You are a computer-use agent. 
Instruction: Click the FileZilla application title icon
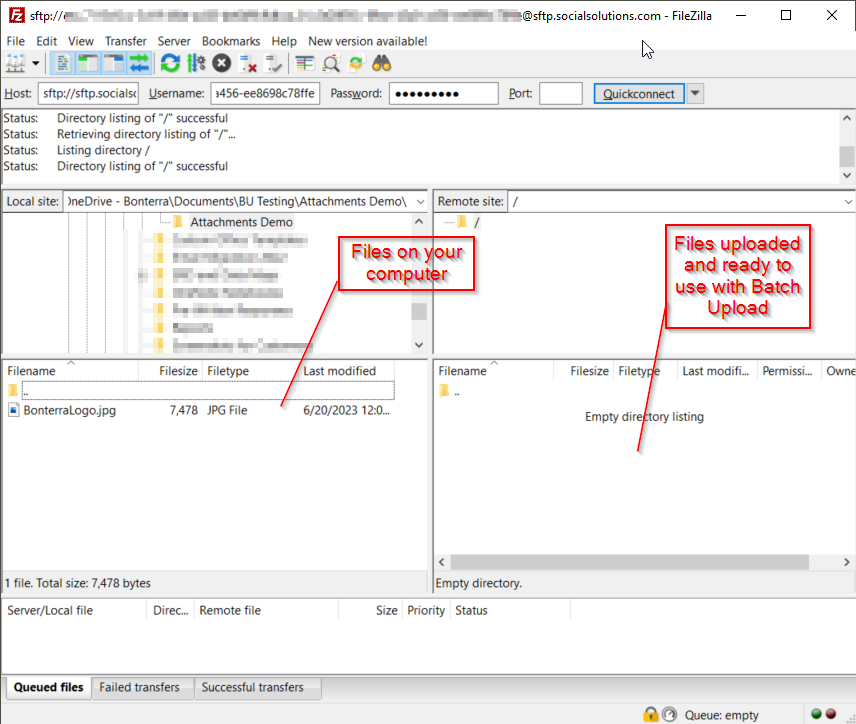coord(17,15)
